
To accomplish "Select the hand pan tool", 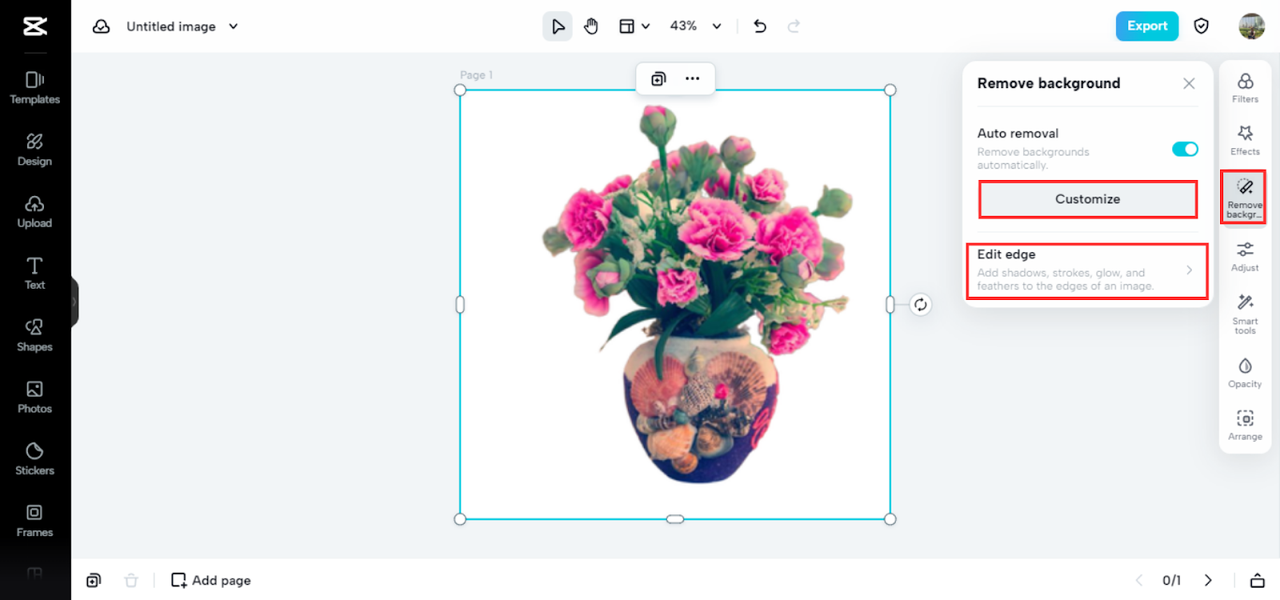I will click(591, 26).
